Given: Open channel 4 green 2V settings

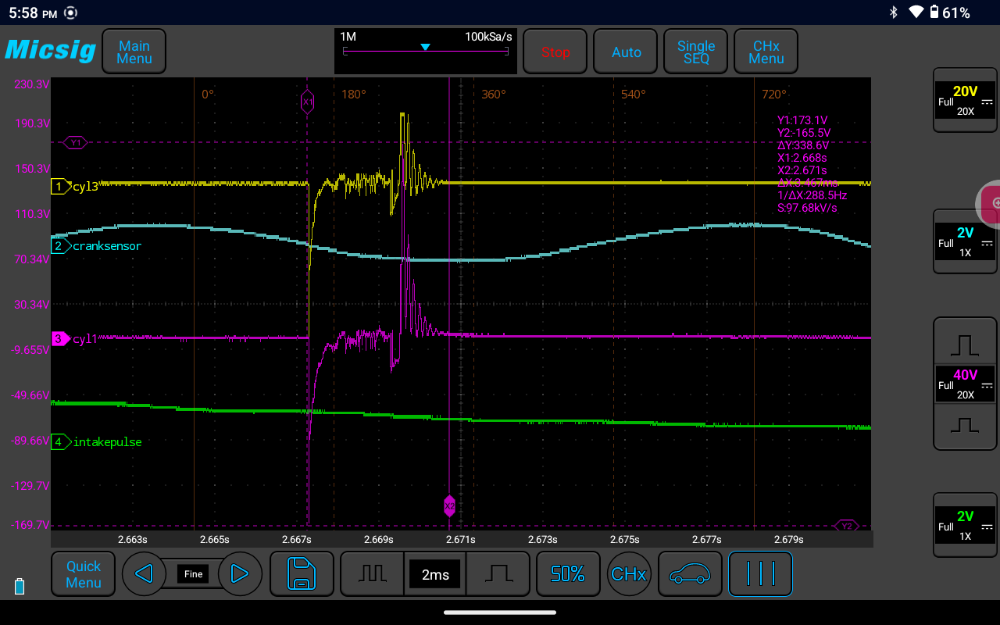Looking at the screenshot, I should (x=965, y=525).
